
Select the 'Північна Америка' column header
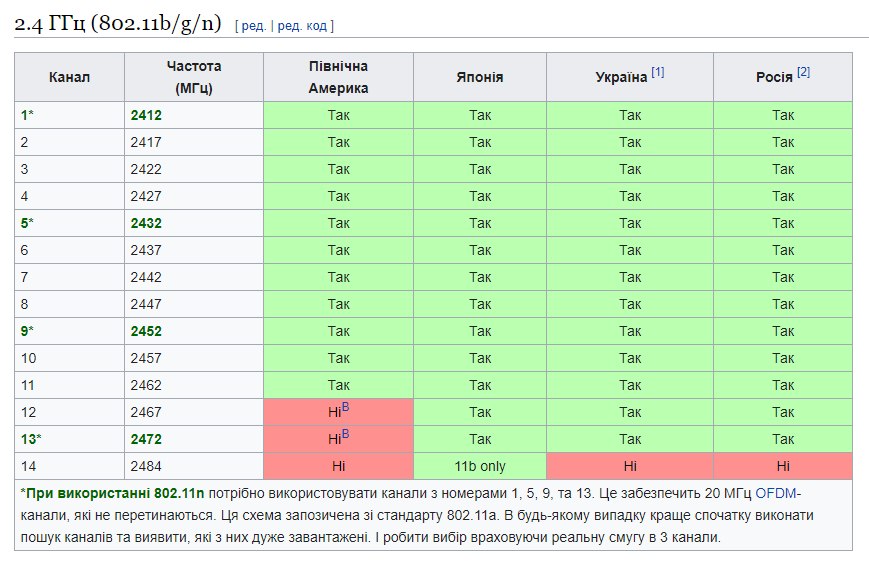click(x=338, y=77)
